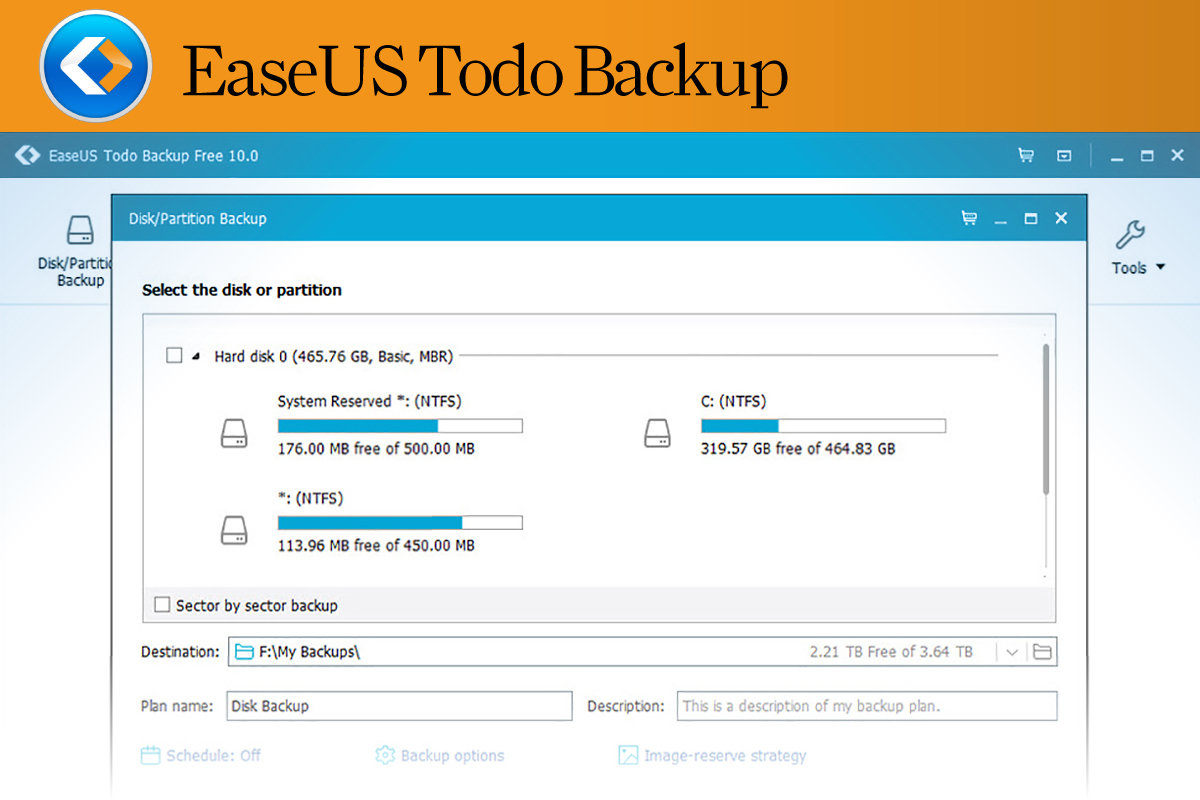This screenshot has width=1200, height=800.
Task: Check the Hard disk 0 checkbox
Action: tap(174, 355)
